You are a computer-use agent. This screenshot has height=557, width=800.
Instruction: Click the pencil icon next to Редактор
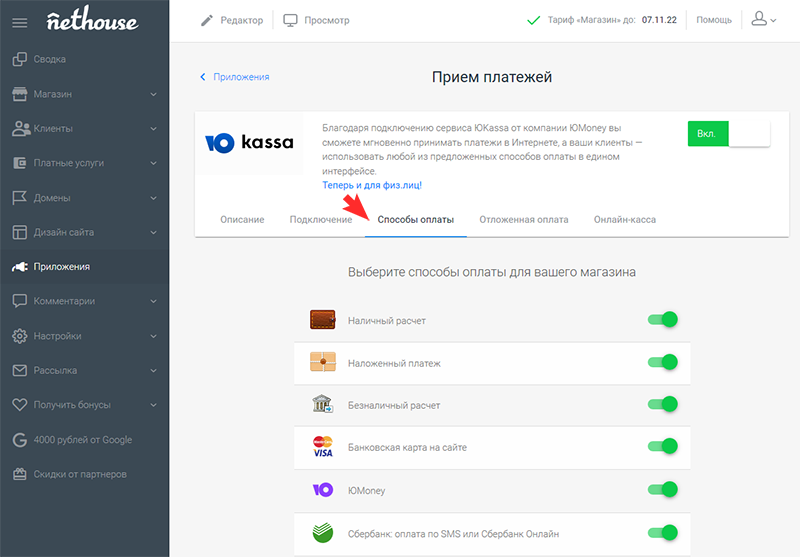tap(207, 20)
